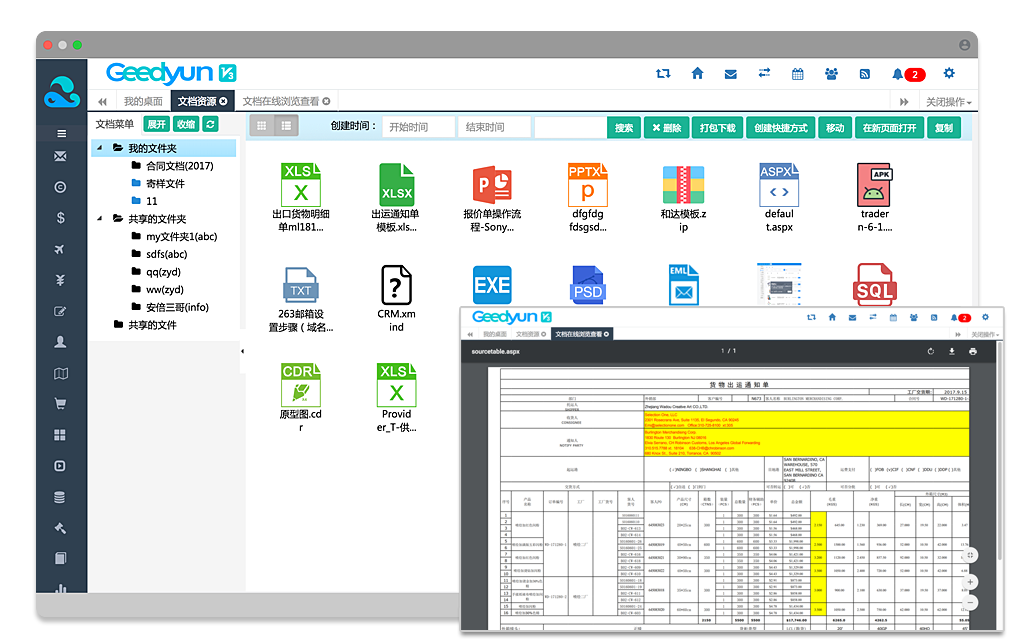The width and height of the screenshot is (1014, 640).
Task: Refresh the document tree with the green refresh button
Action: (210, 124)
